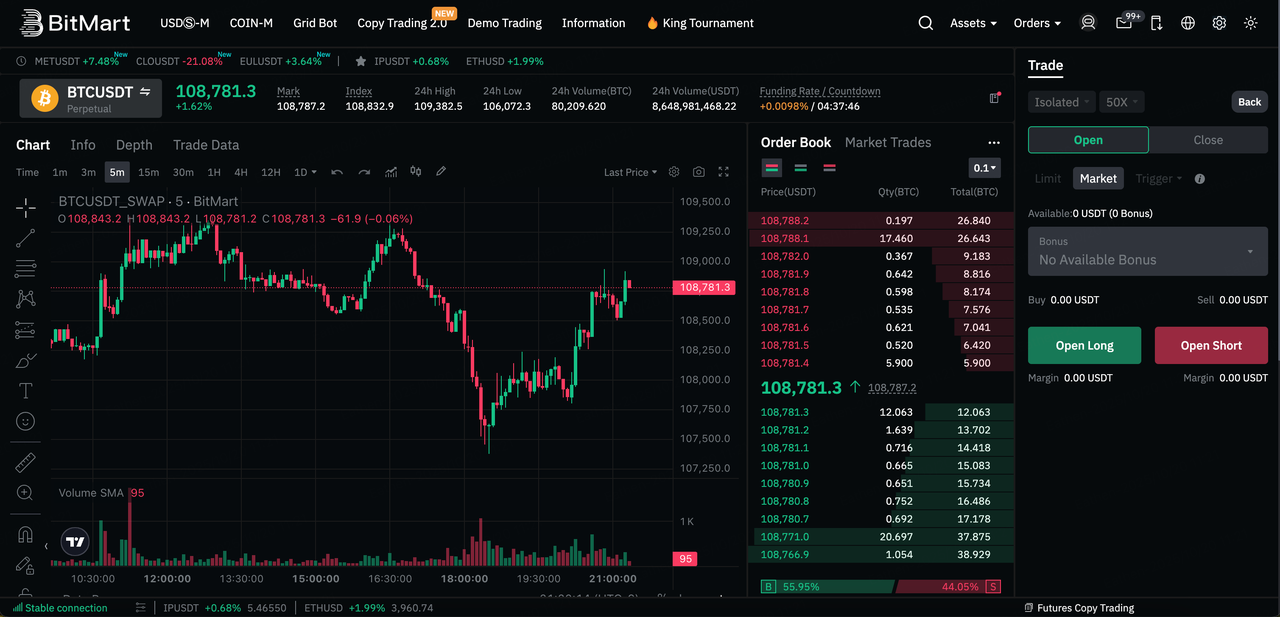Select the trend line drawing tool
The height and width of the screenshot is (617, 1280).
(26, 238)
